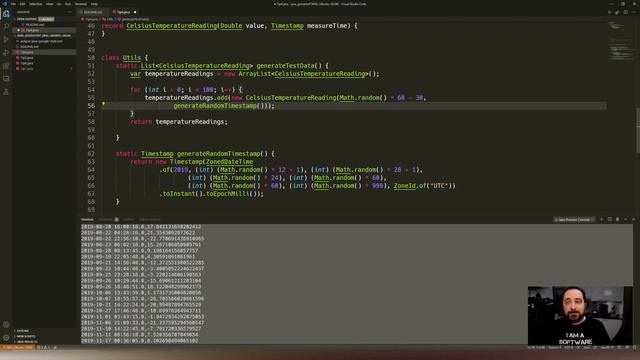Click line number 62 in the gutter
The width and height of the screenshot is (640, 360).
pos(91,154)
